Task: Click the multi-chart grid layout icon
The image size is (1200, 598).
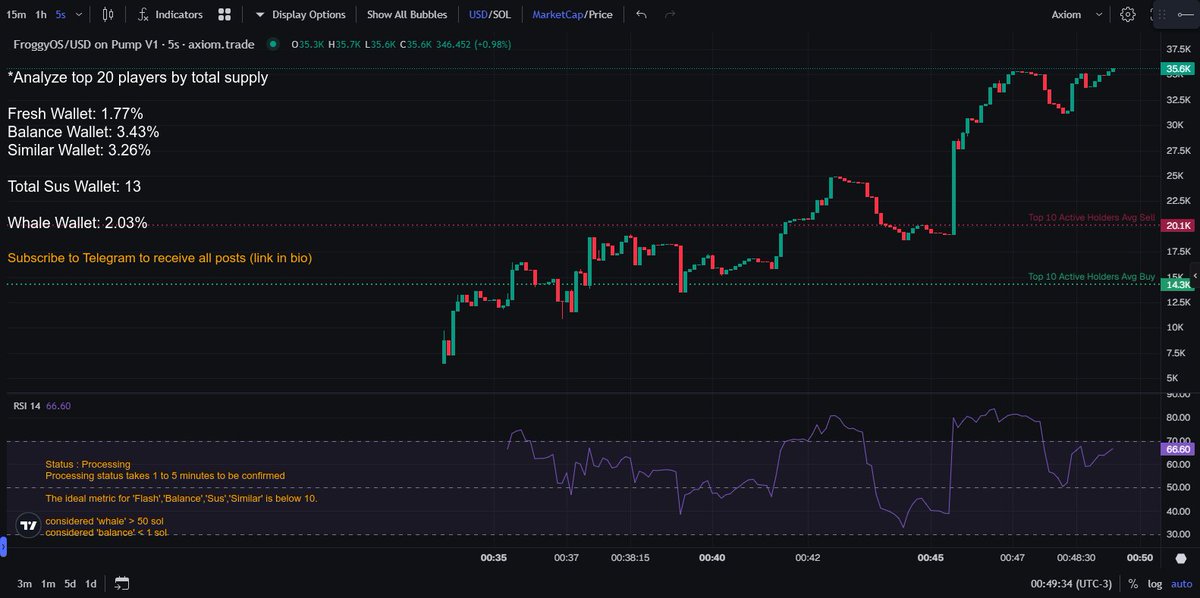Action: (x=222, y=14)
